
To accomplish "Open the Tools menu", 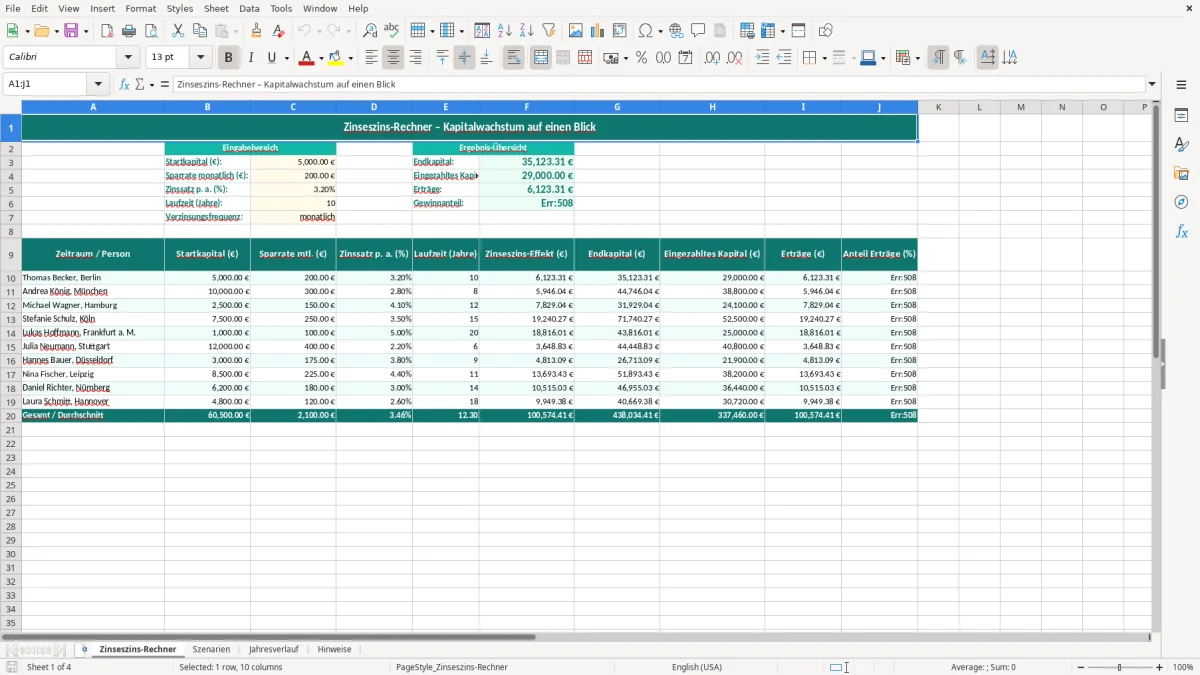I will [281, 8].
